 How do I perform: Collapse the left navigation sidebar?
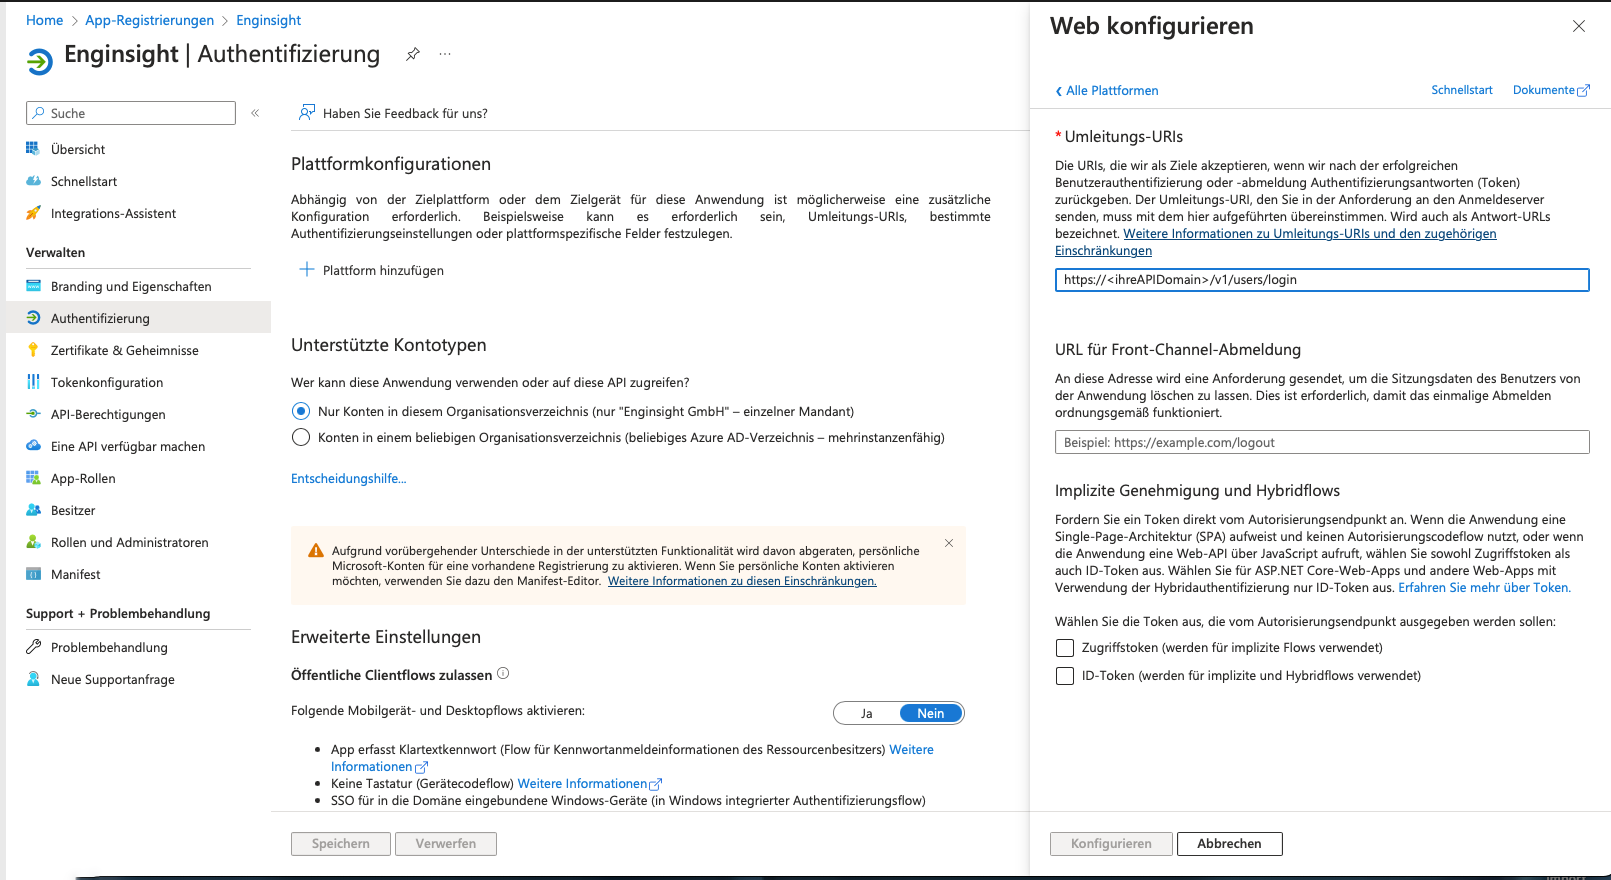[x=255, y=113]
